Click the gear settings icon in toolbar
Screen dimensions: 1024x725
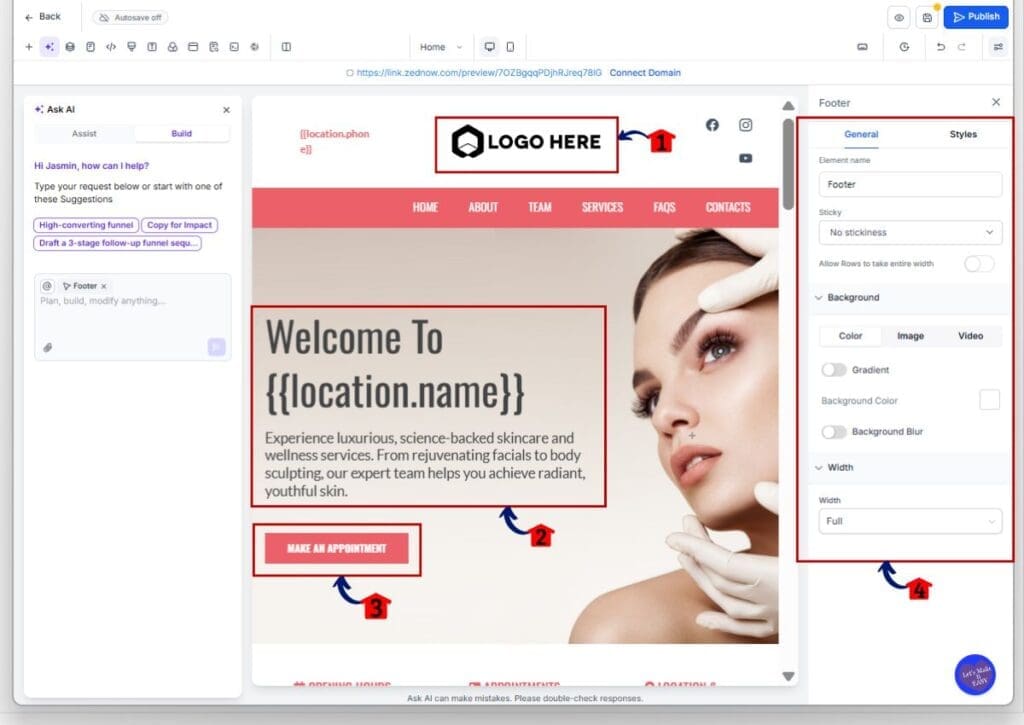click(x=255, y=47)
